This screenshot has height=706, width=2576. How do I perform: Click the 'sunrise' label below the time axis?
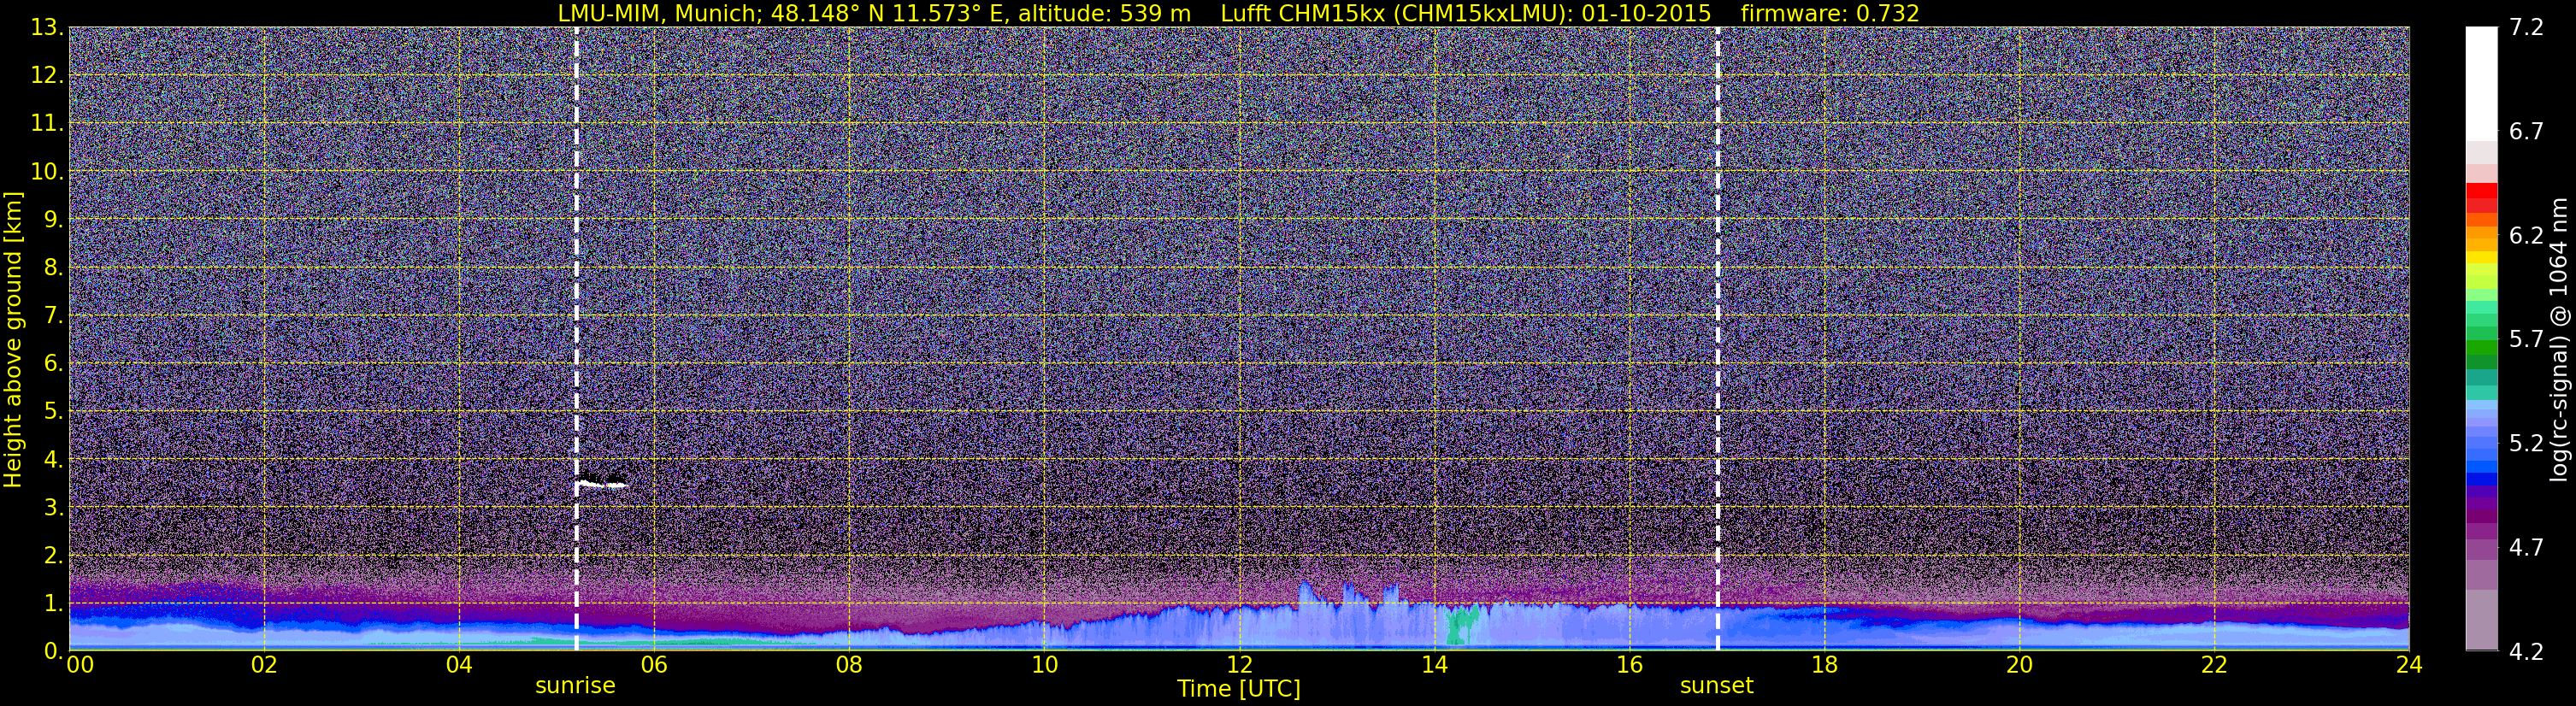[575, 685]
